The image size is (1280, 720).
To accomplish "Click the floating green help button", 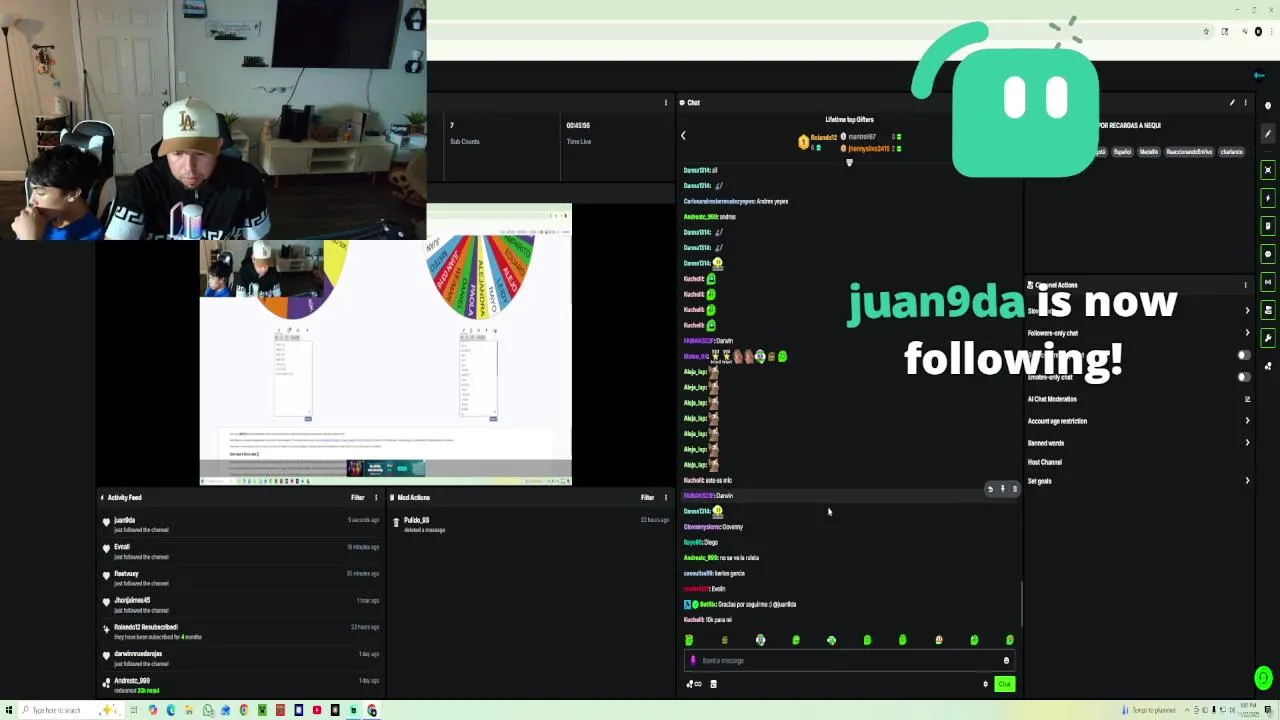I will point(1263,679).
